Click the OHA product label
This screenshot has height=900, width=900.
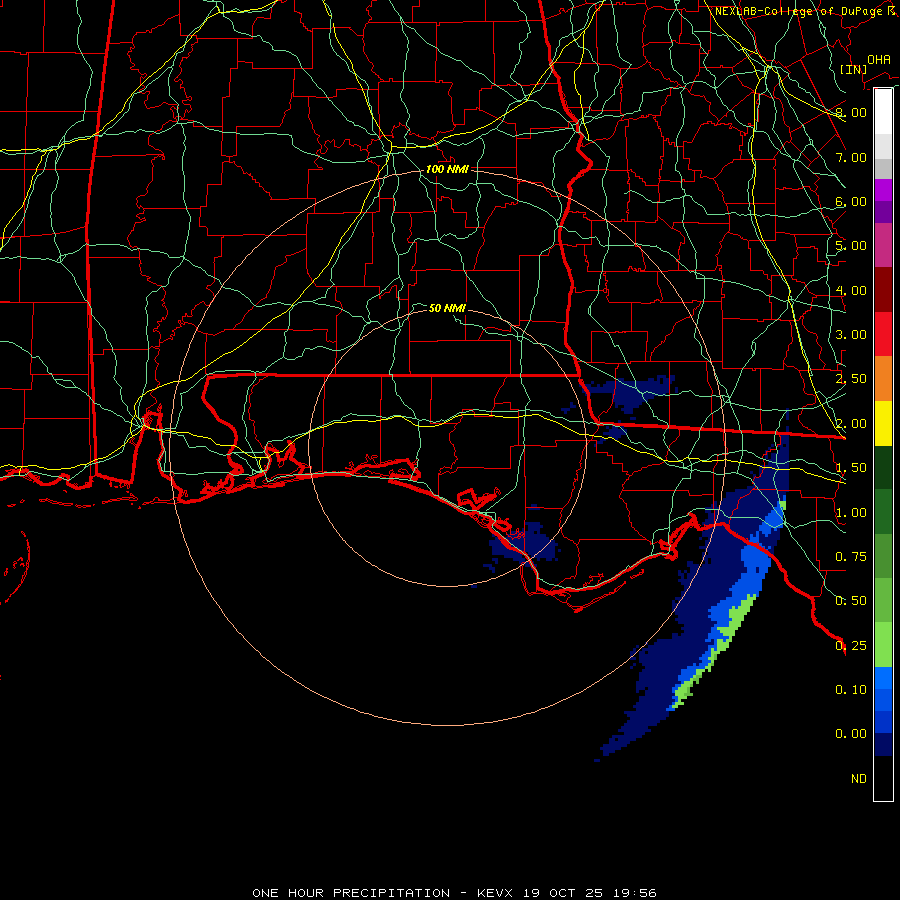click(879, 60)
